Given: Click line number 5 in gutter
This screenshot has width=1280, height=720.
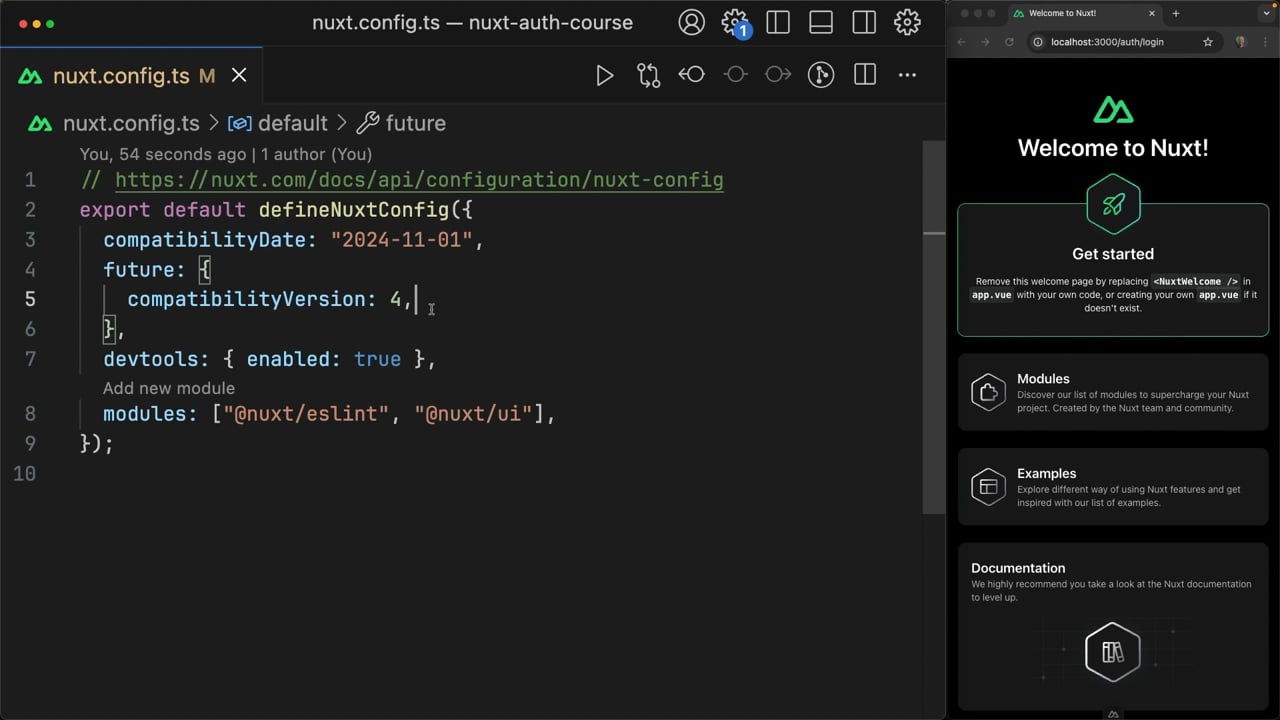Looking at the screenshot, I should coord(30,299).
